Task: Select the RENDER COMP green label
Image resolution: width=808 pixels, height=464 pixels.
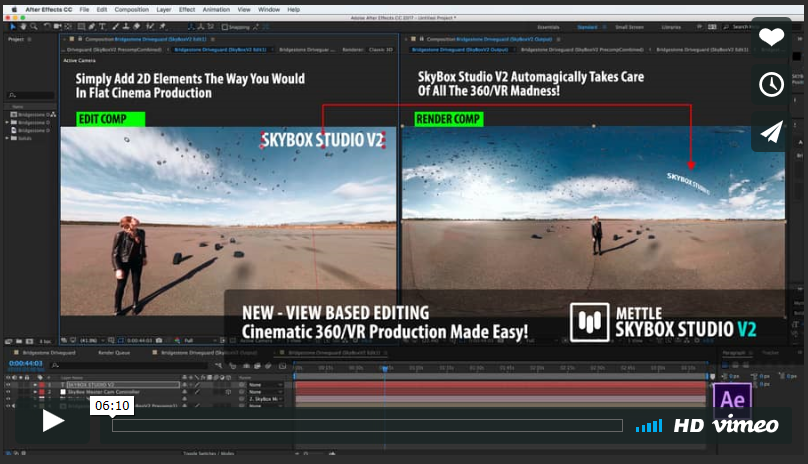Action: (x=449, y=119)
